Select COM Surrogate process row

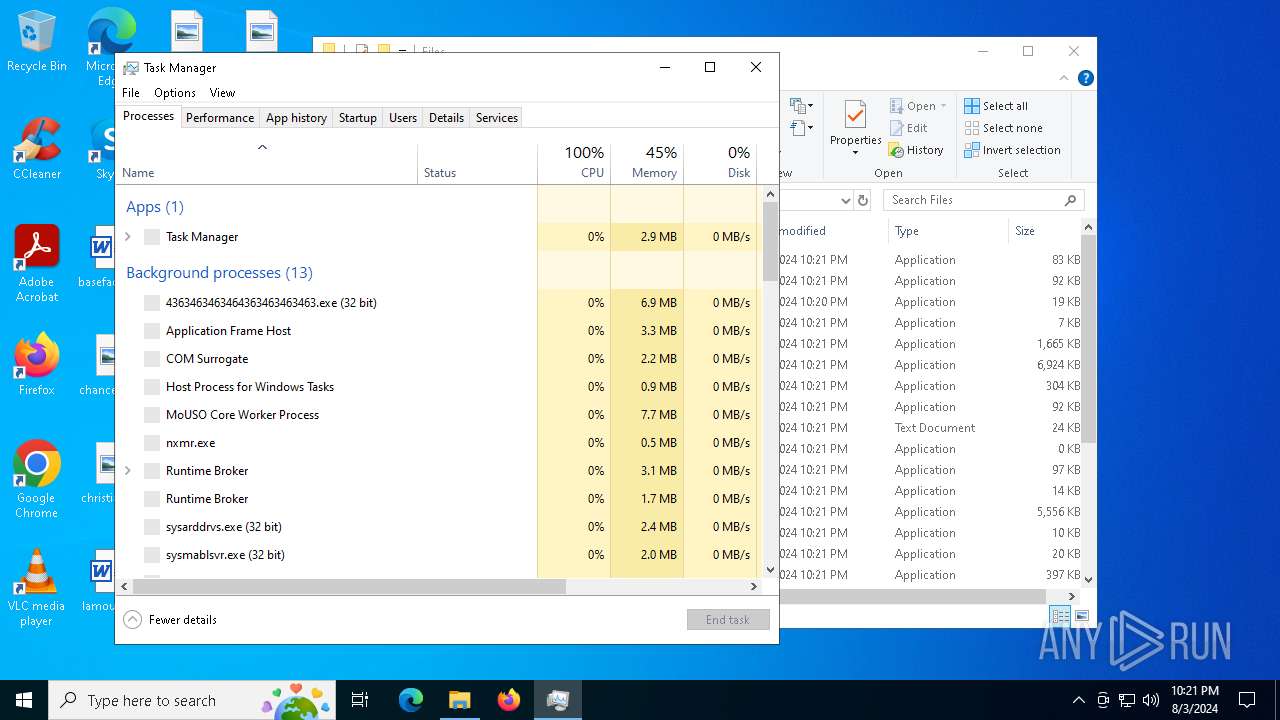pyautogui.click(x=438, y=358)
